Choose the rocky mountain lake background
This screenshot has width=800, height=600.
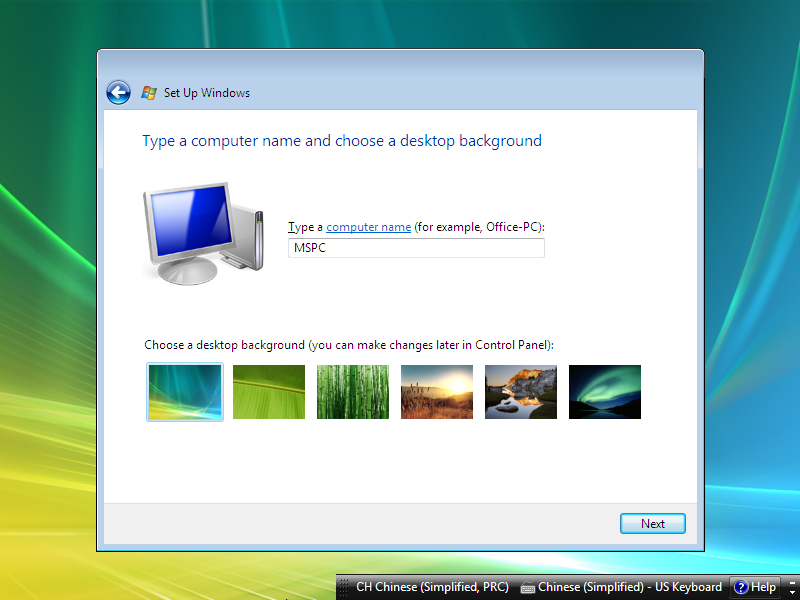521,392
